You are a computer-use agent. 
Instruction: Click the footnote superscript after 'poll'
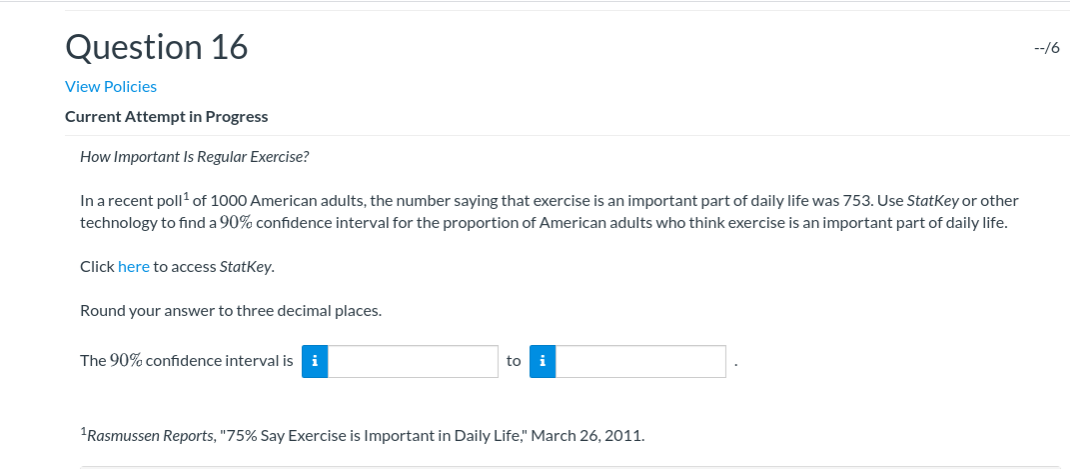(x=188, y=197)
